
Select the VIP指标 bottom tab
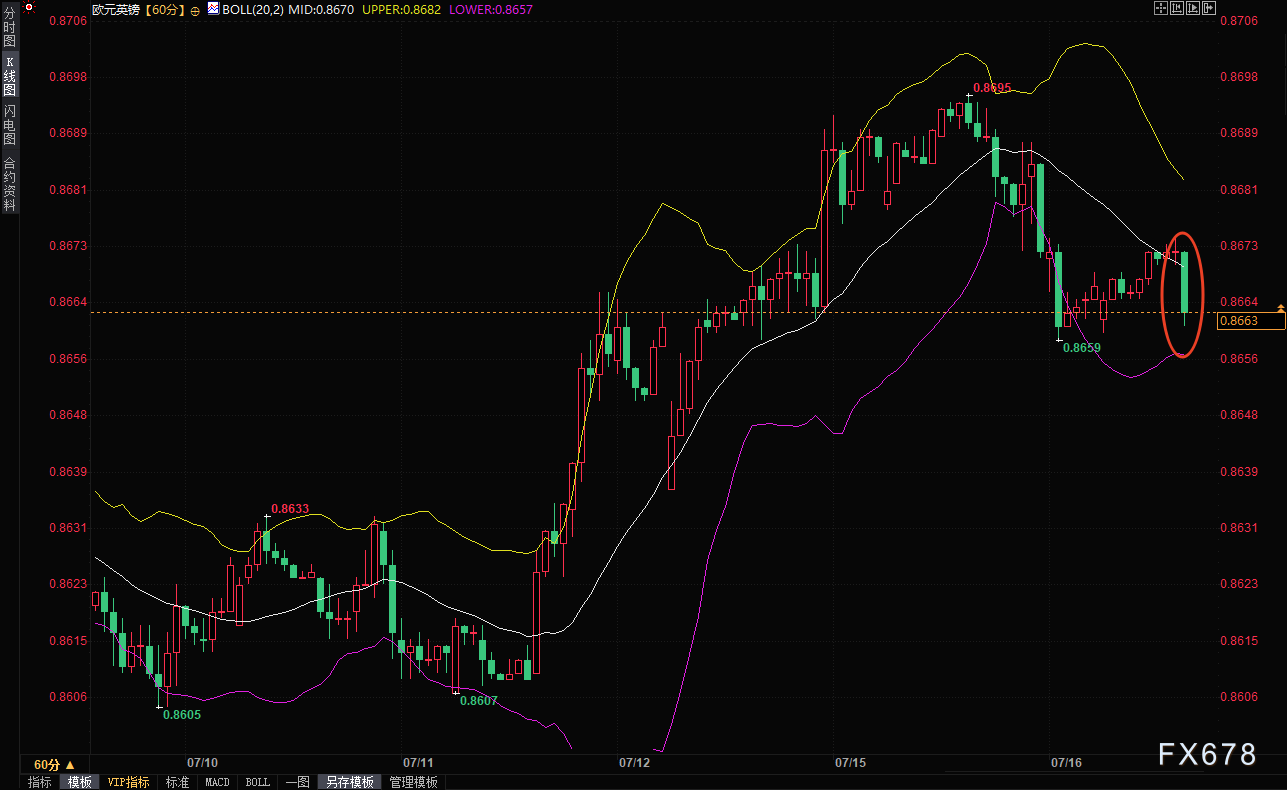coord(128,782)
